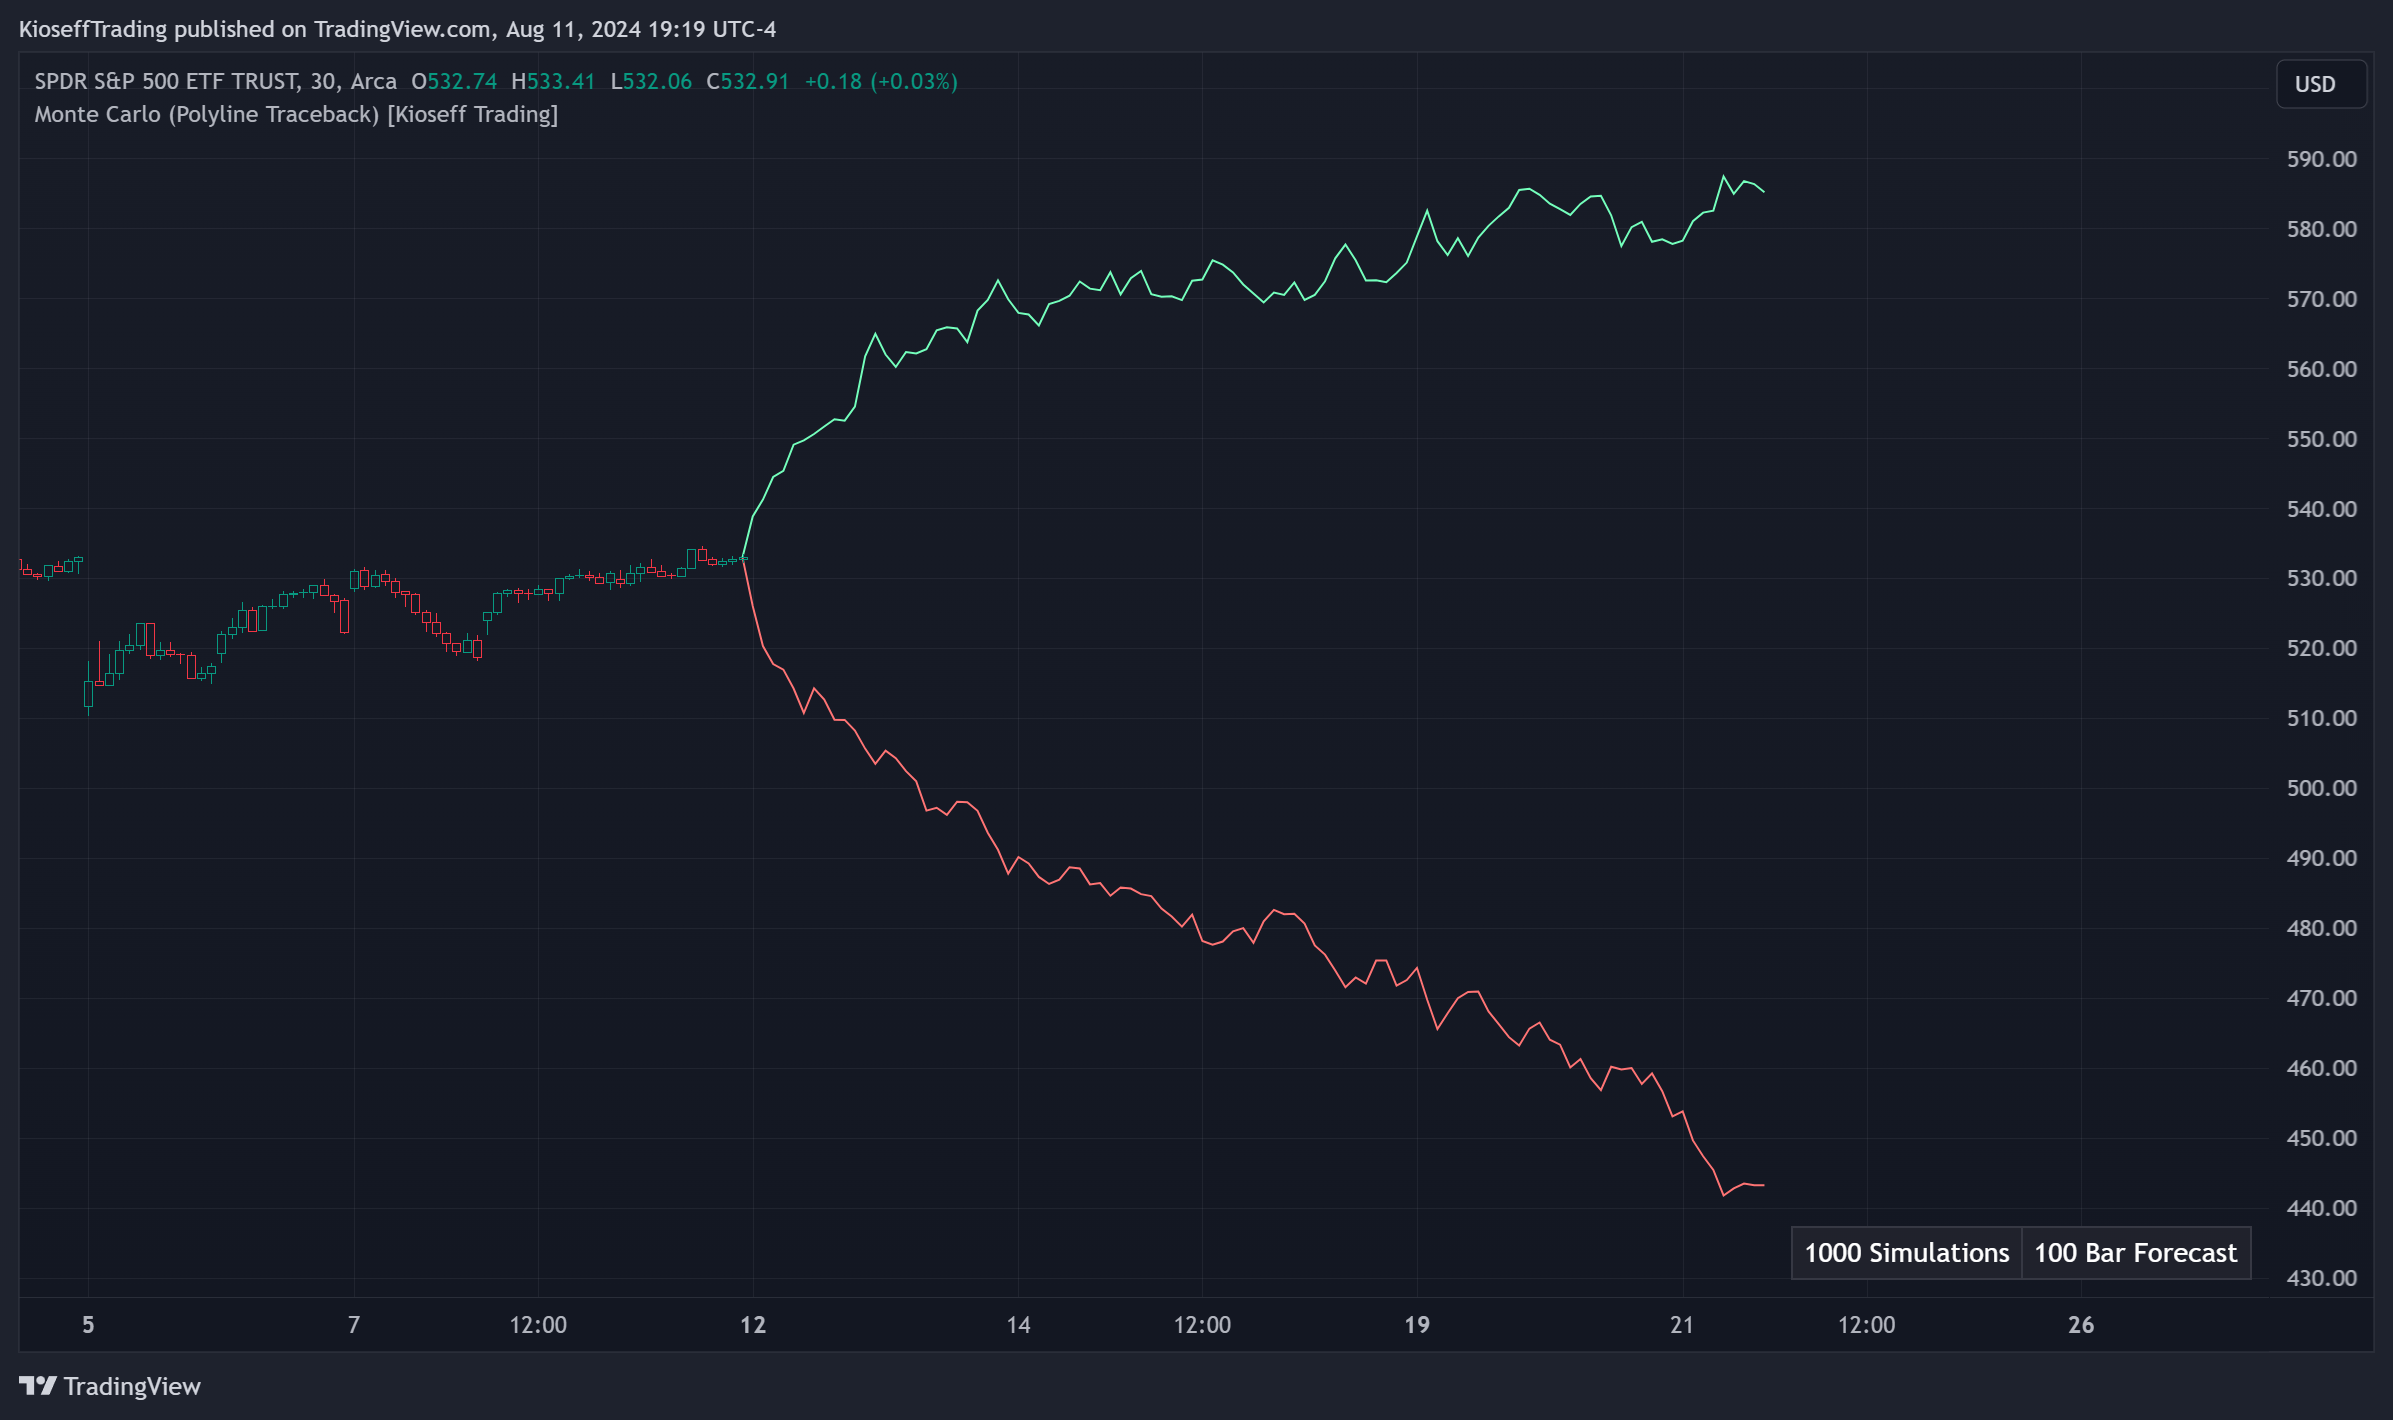
Task: Click the 570.00 price axis label
Action: tap(2322, 299)
